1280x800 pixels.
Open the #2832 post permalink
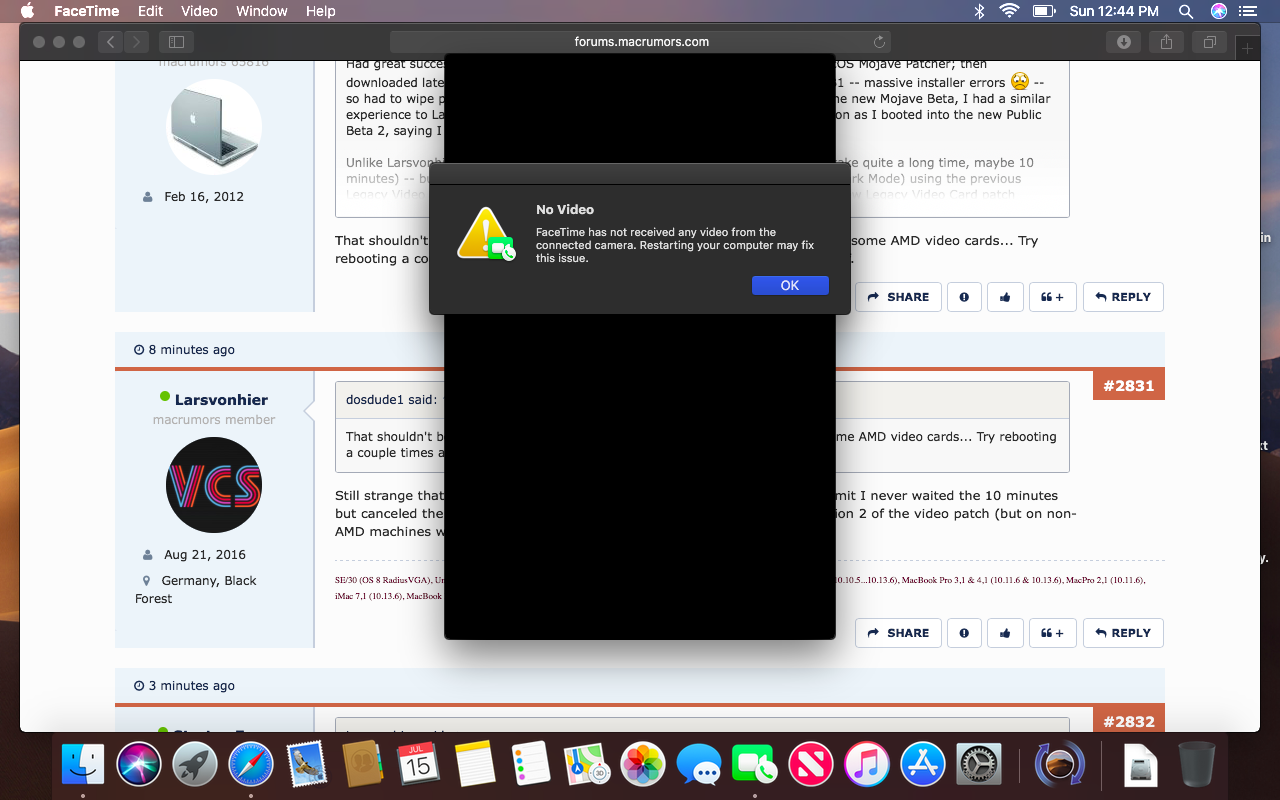coord(1129,721)
